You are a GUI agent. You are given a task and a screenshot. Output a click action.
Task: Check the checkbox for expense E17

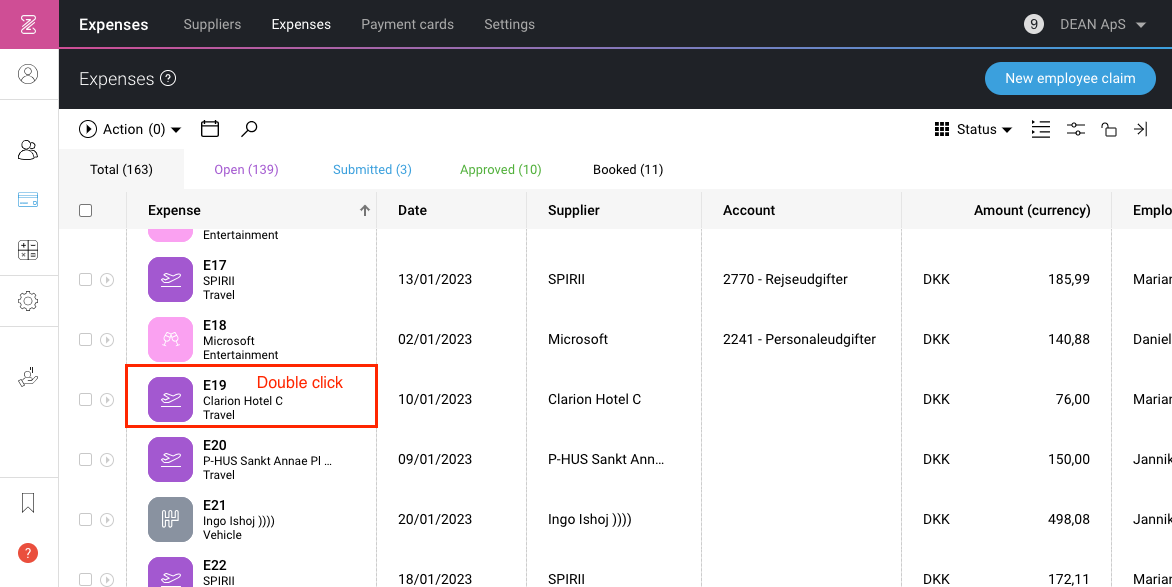click(85, 280)
